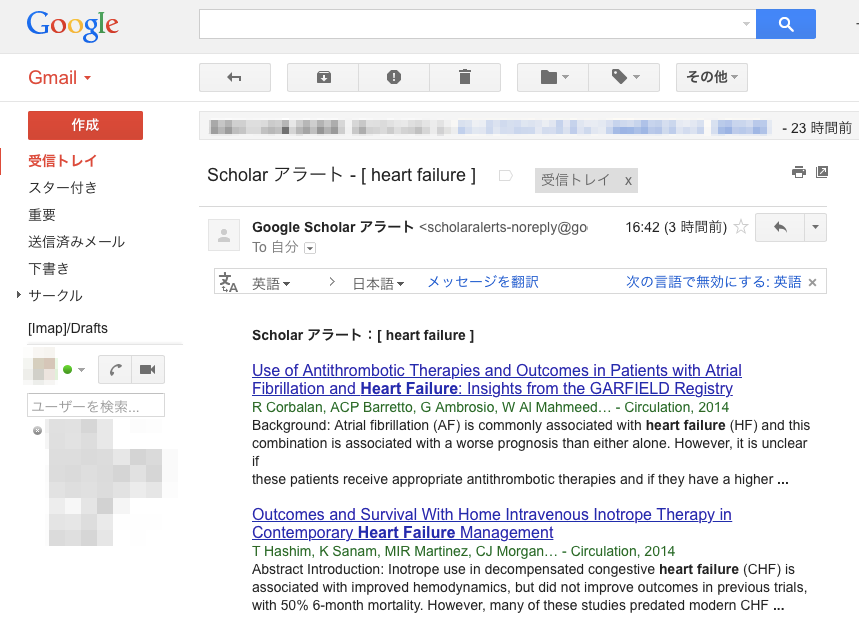Click your chat profile picture
This screenshot has height=626, width=859.
42,367
